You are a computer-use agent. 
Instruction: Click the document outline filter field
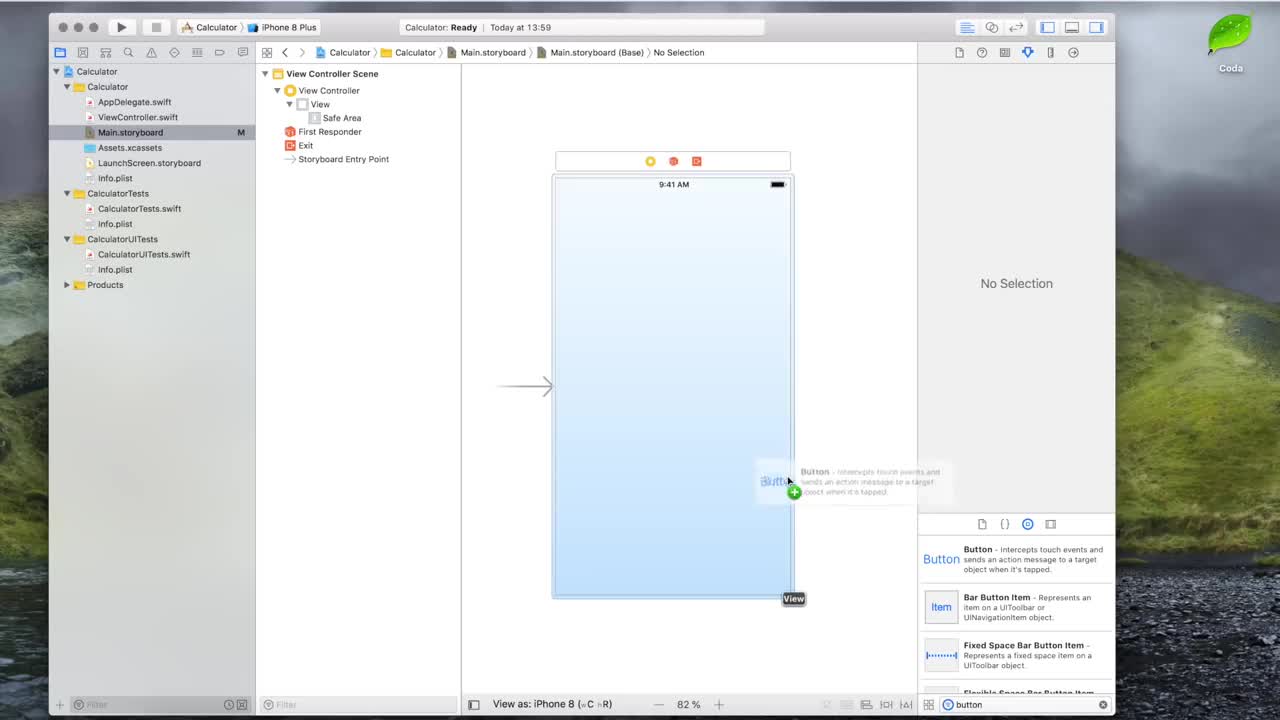(357, 705)
